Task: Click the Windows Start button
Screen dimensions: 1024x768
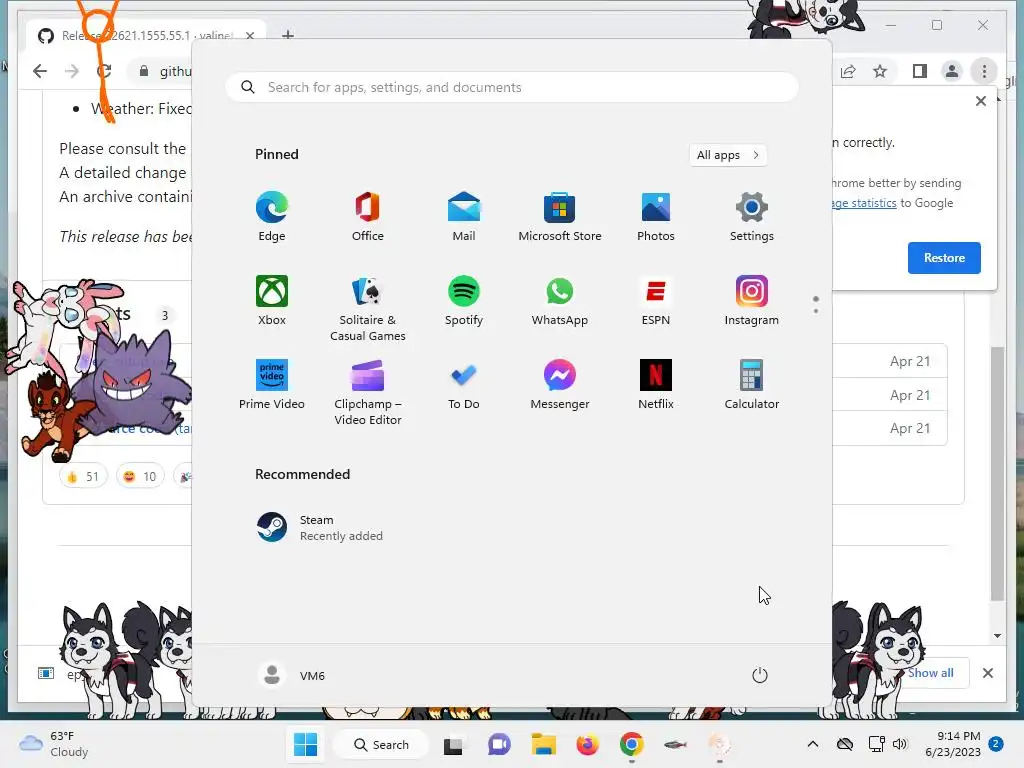Action: [x=306, y=744]
